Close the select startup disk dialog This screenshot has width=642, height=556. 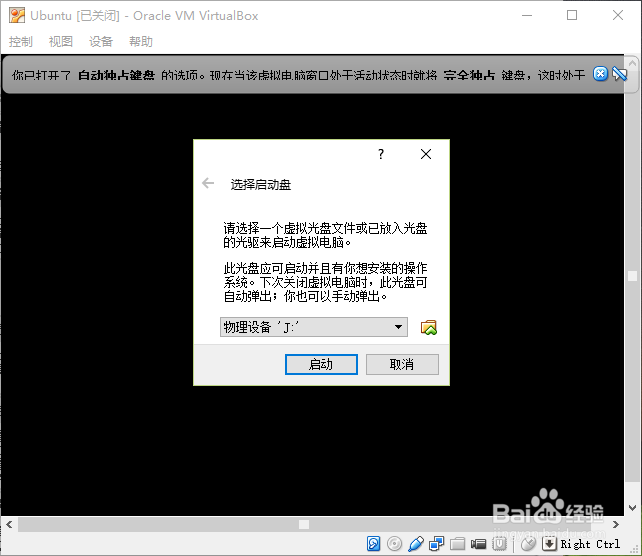click(x=426, y=154)
